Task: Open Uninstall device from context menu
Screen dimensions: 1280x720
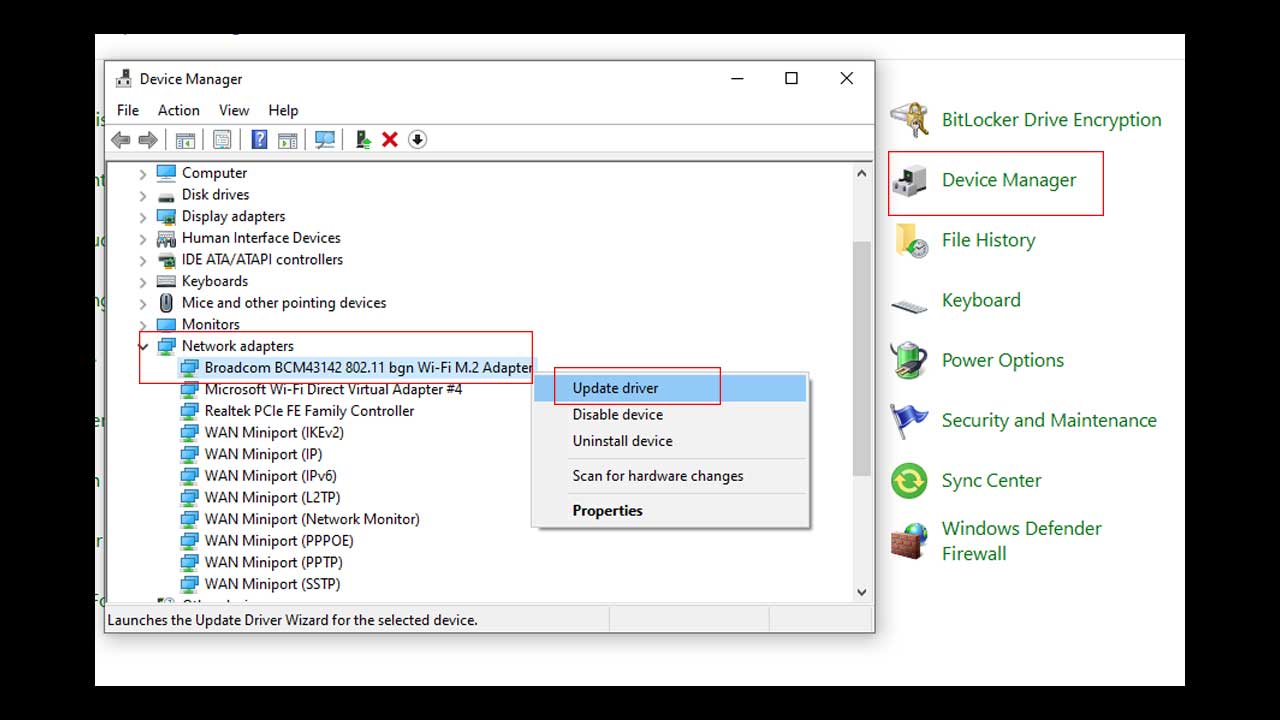Action: coord(622,440)
